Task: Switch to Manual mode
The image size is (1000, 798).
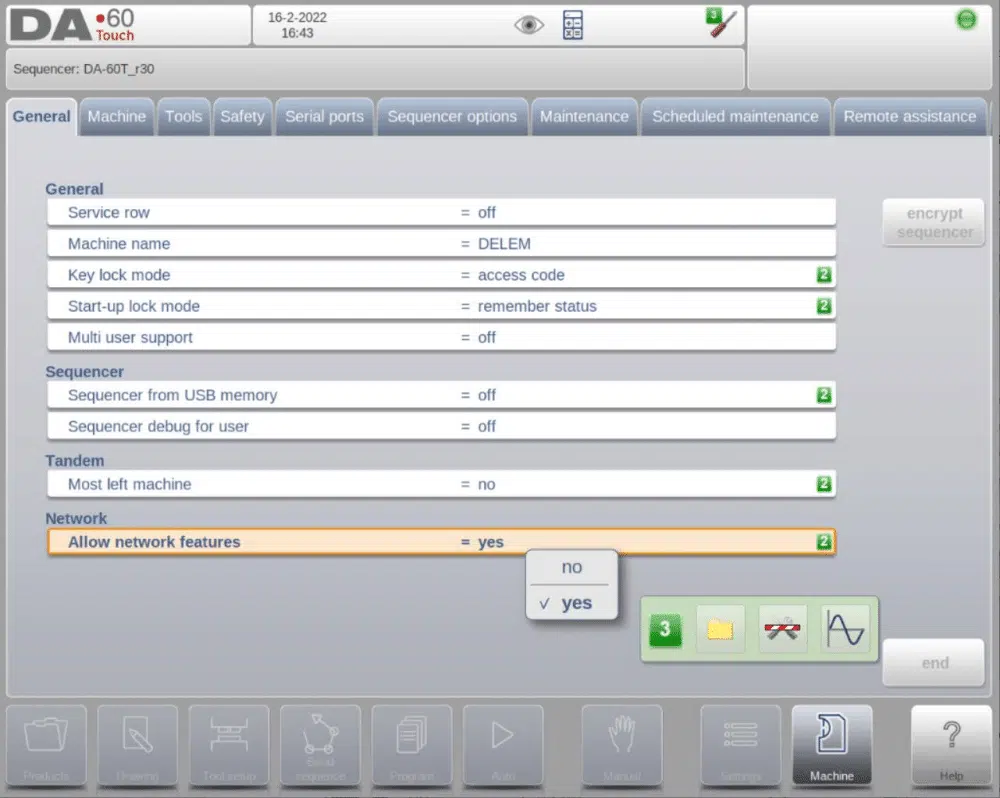Action: [x=622, y=745]
